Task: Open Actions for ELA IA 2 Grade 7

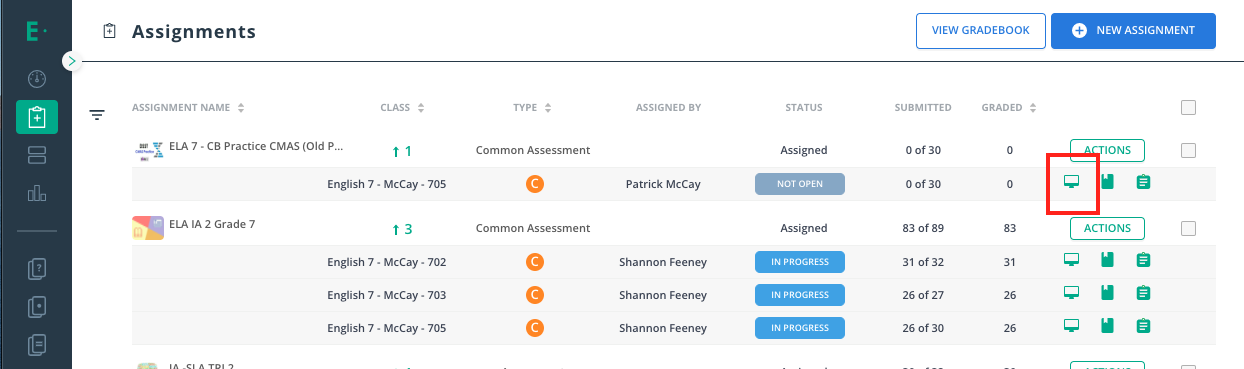Action: pyautogui.click(x=1107, y=228)
